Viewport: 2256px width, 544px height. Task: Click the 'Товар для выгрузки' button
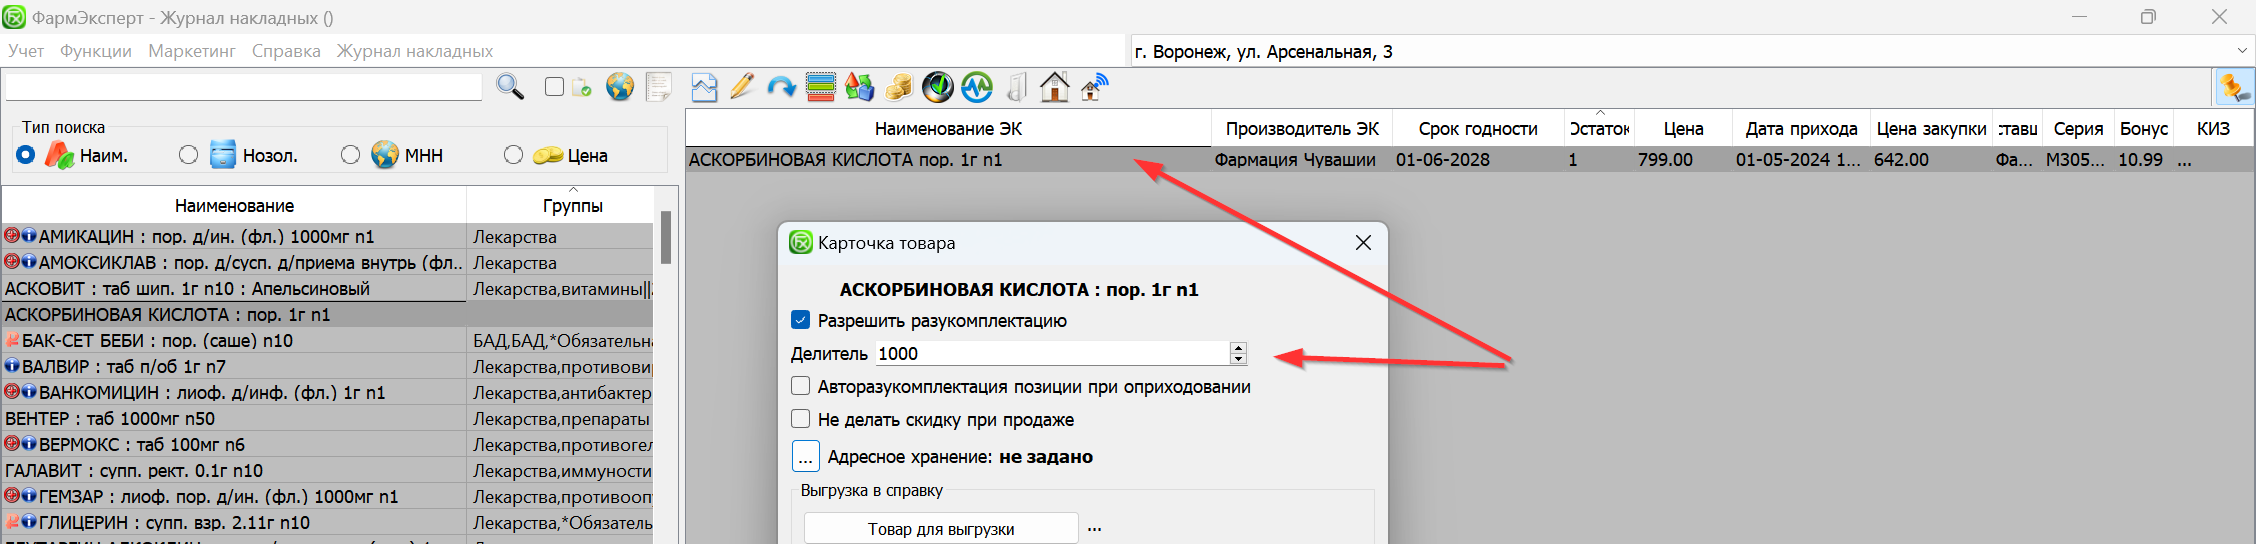point(940,529)
